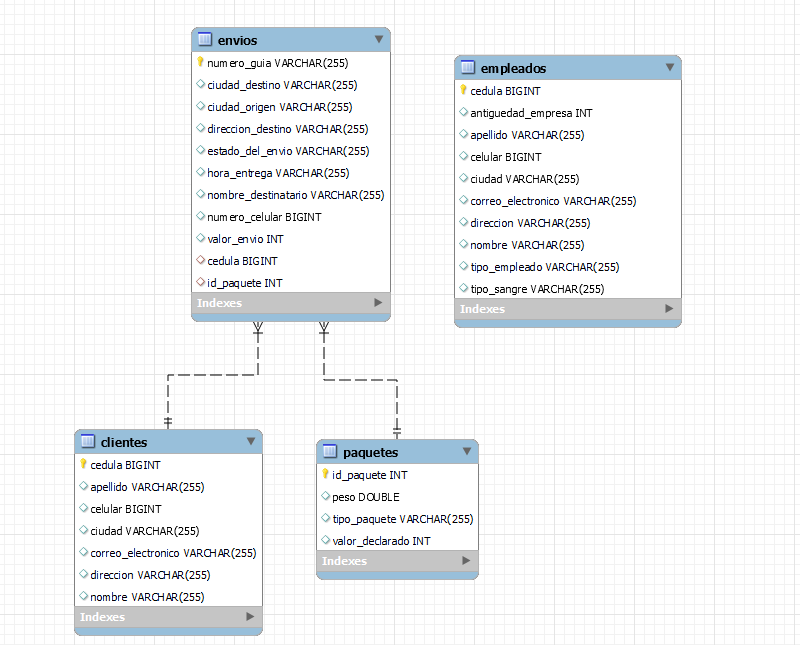Click the diamond icon beside correo_electronico in empleados
The height and width of the screenshot is (645, 800).
click(x=463, y=201)
